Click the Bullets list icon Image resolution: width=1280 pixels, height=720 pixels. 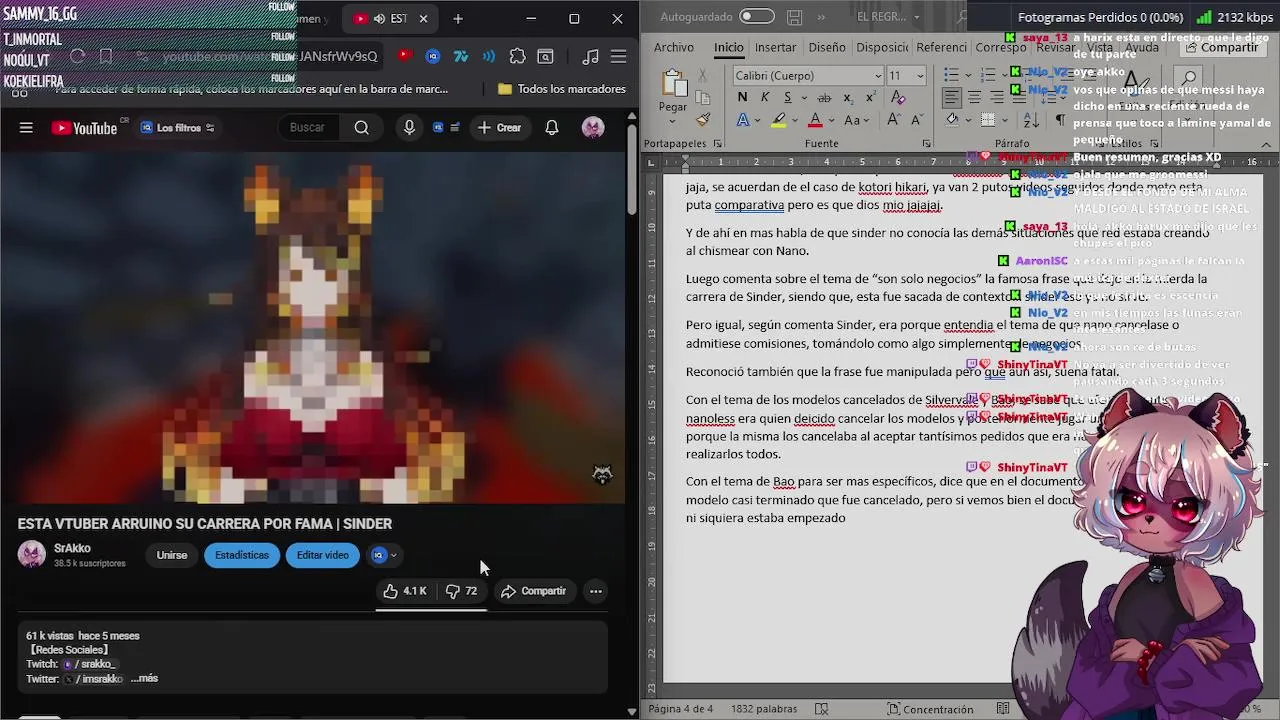click(x=951, y=76)
